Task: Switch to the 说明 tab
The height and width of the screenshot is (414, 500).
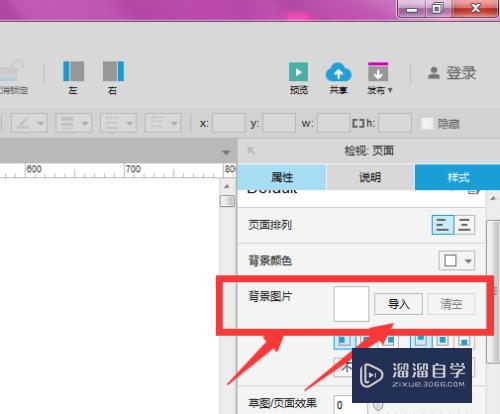Action: tap(370, 177)
